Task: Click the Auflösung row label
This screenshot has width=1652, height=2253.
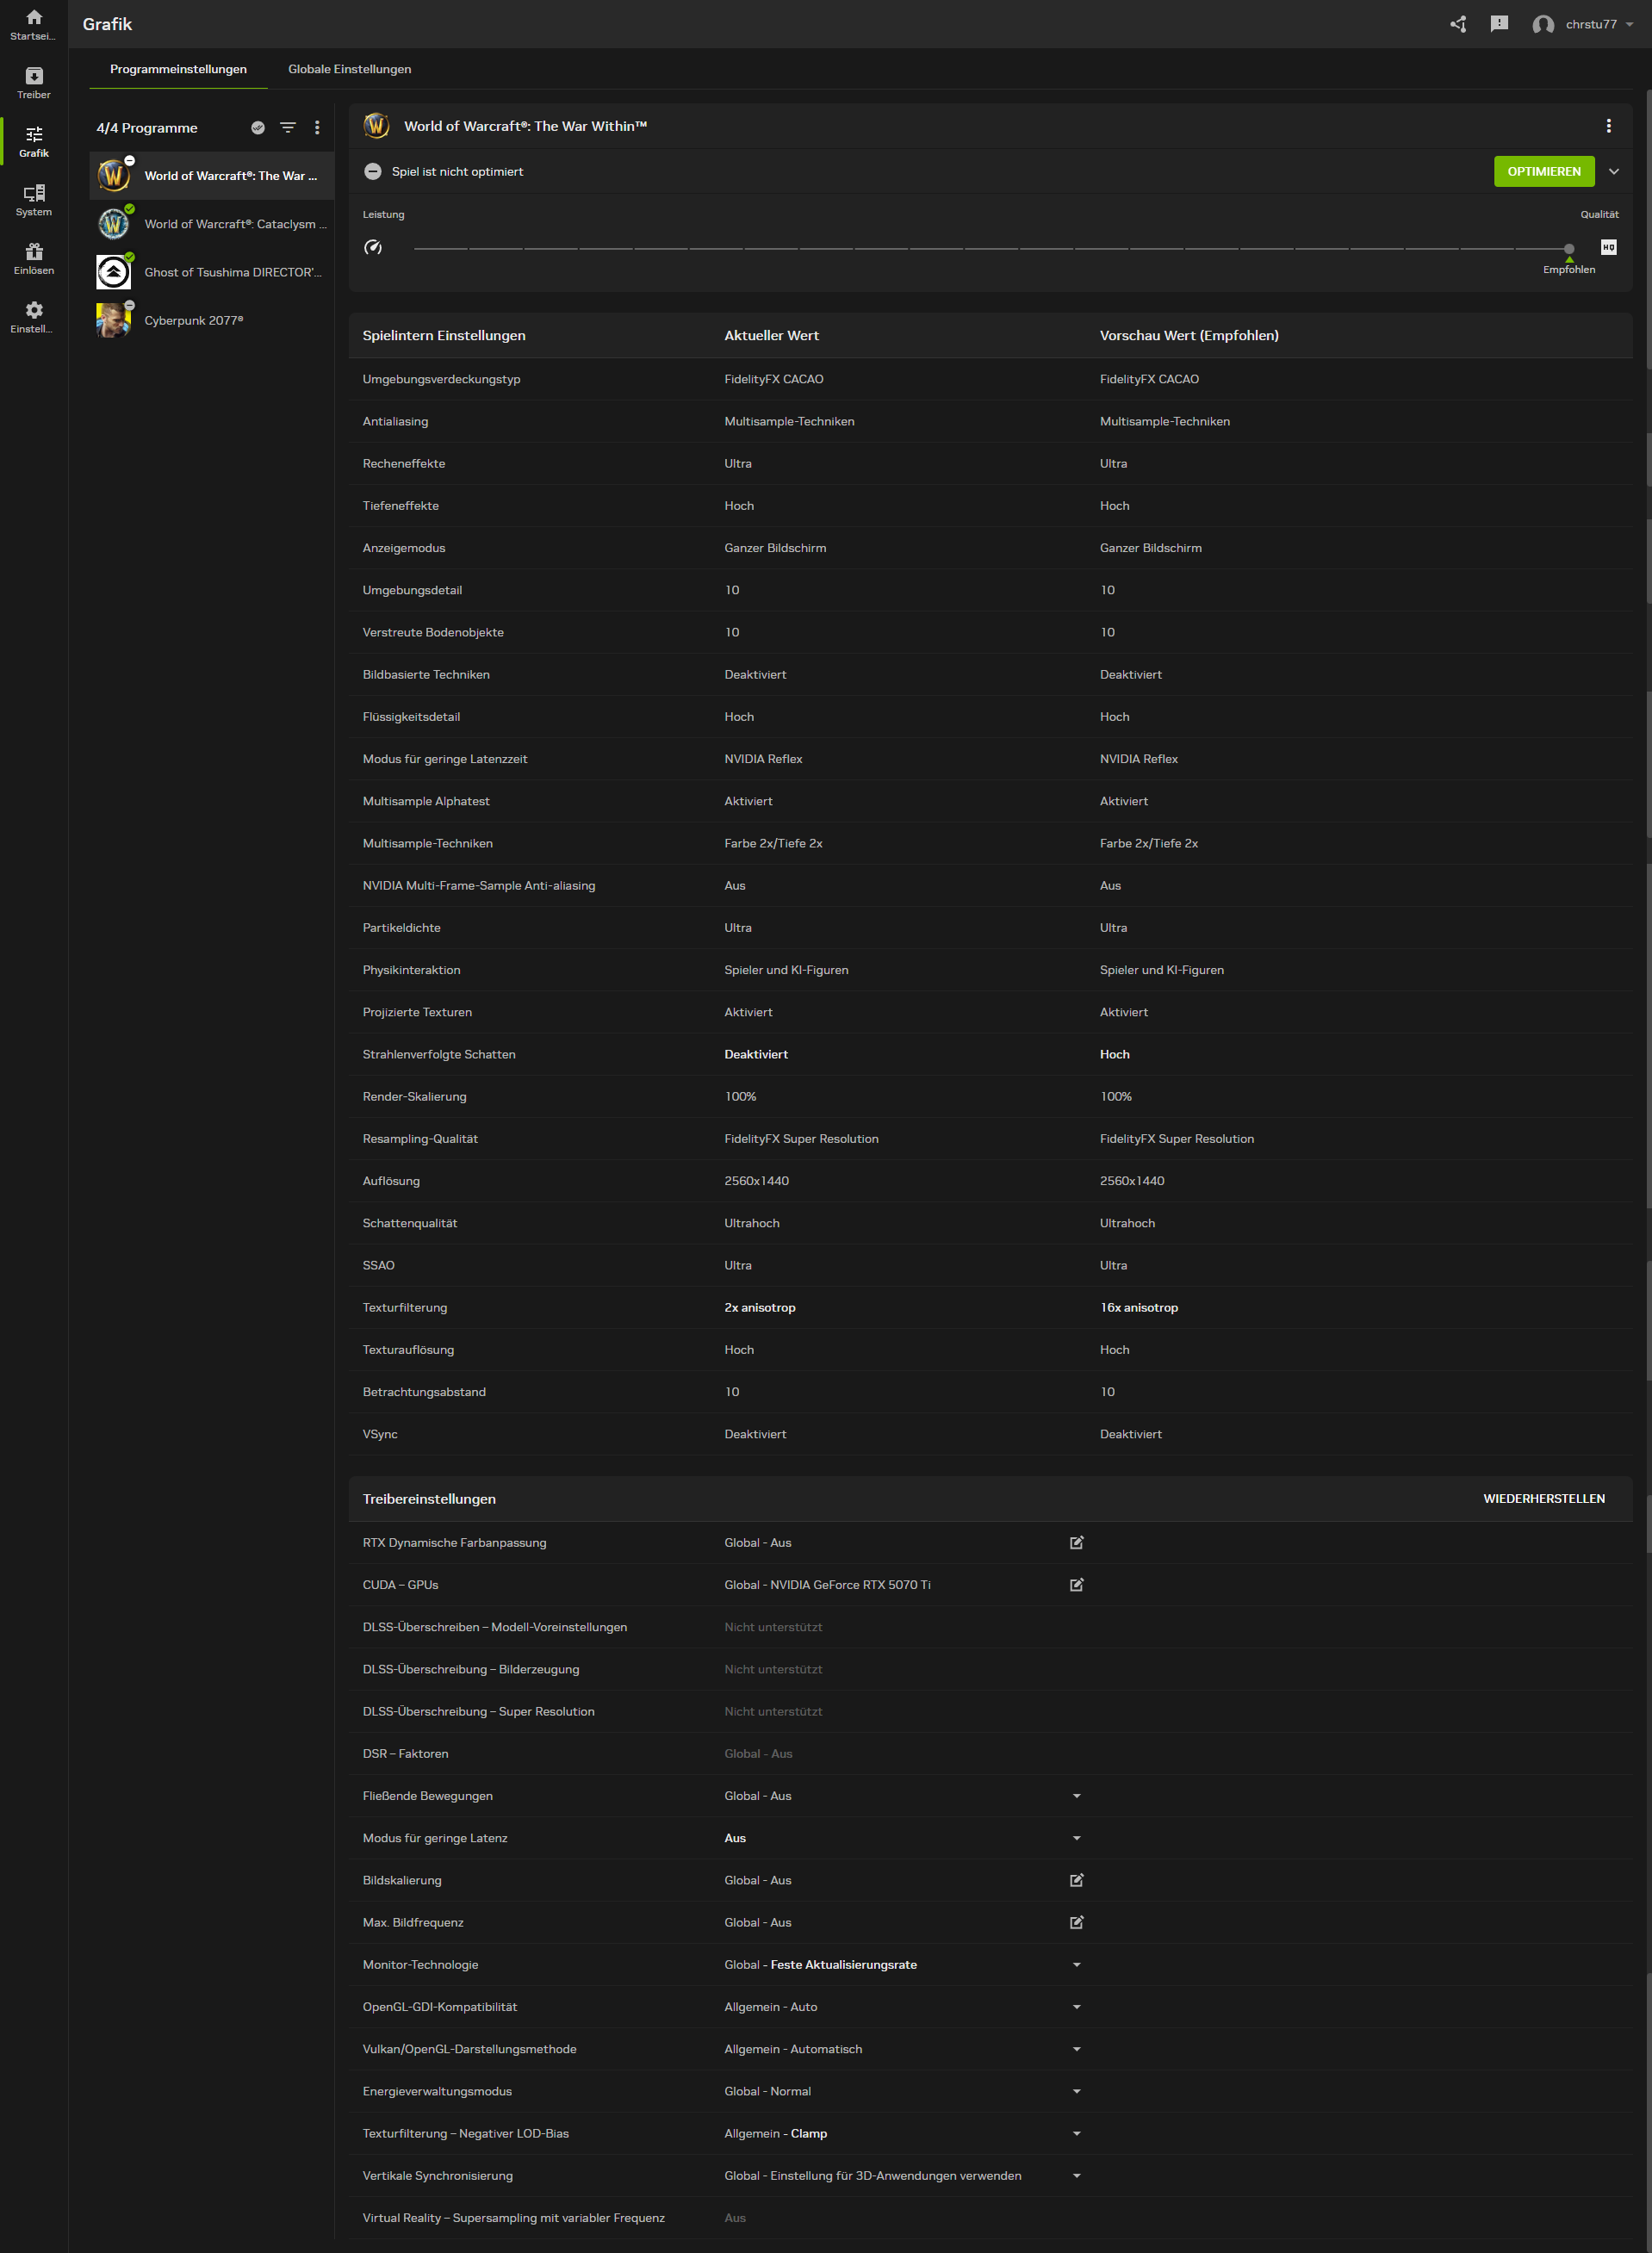Action: pyautogui.click(x=391, y=1181)
